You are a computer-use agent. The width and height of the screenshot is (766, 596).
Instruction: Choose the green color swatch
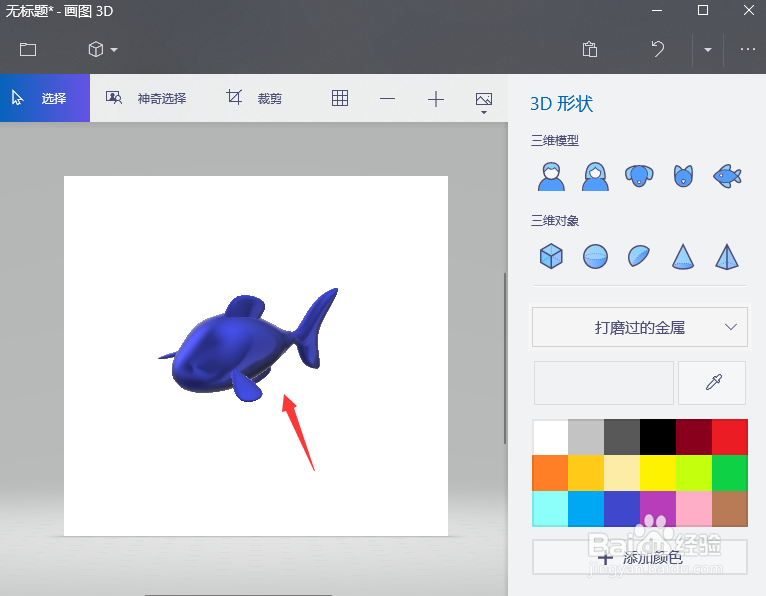(x=730, y=473)
